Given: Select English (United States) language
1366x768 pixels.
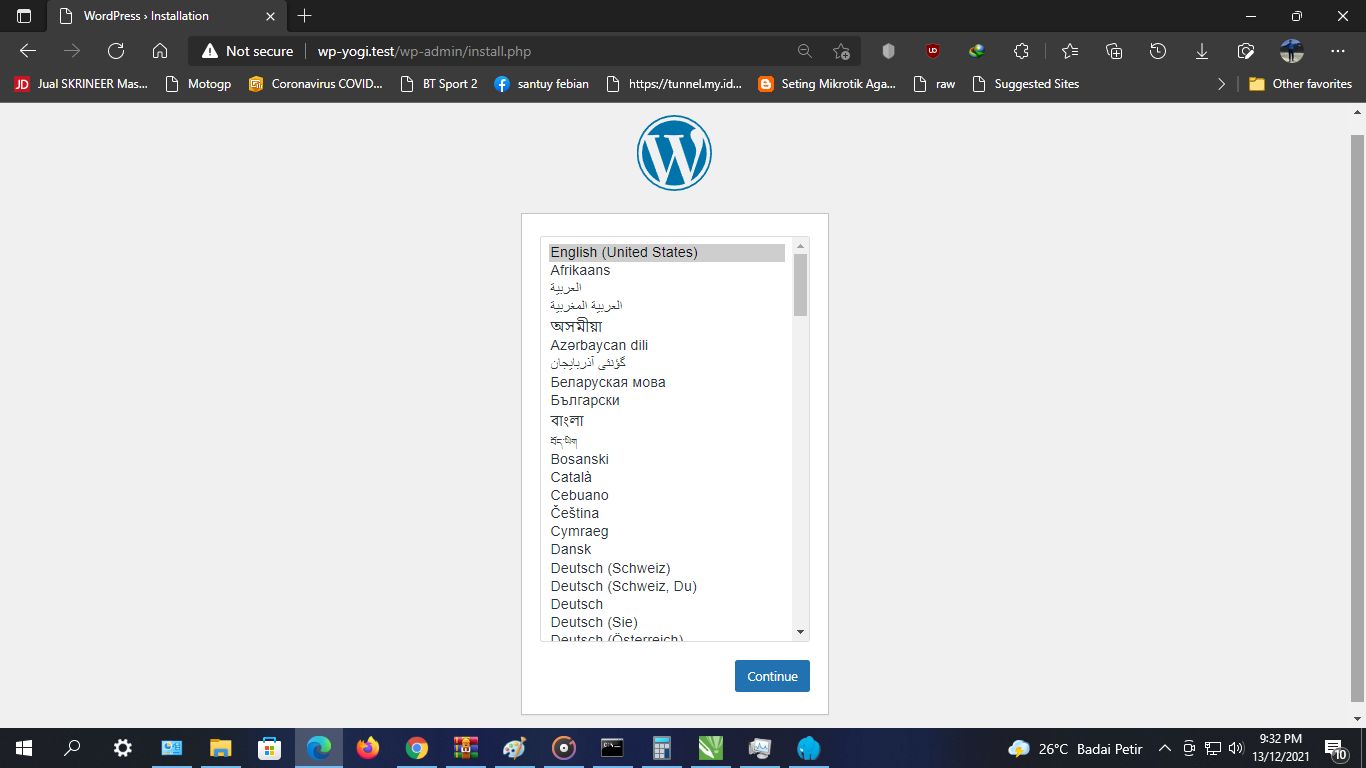Looking at the screenshot, I should (x=667, y=253).
